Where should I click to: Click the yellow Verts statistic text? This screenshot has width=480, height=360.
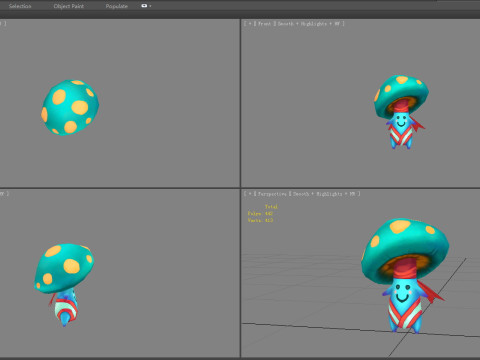260,220
